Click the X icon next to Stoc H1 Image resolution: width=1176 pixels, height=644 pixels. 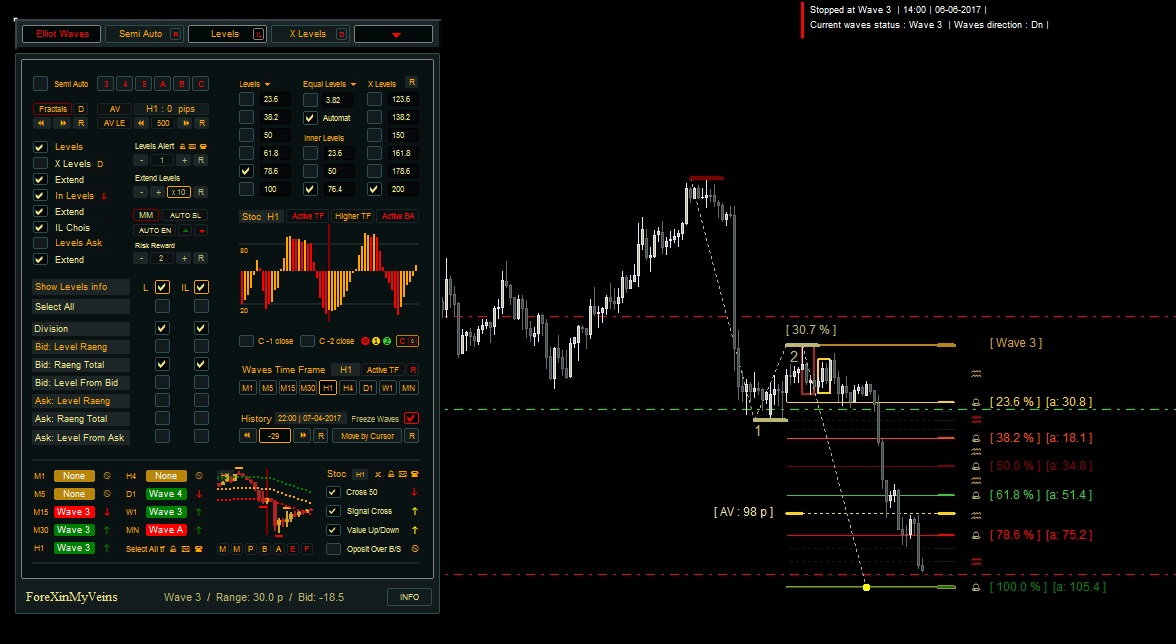(378, 474)
